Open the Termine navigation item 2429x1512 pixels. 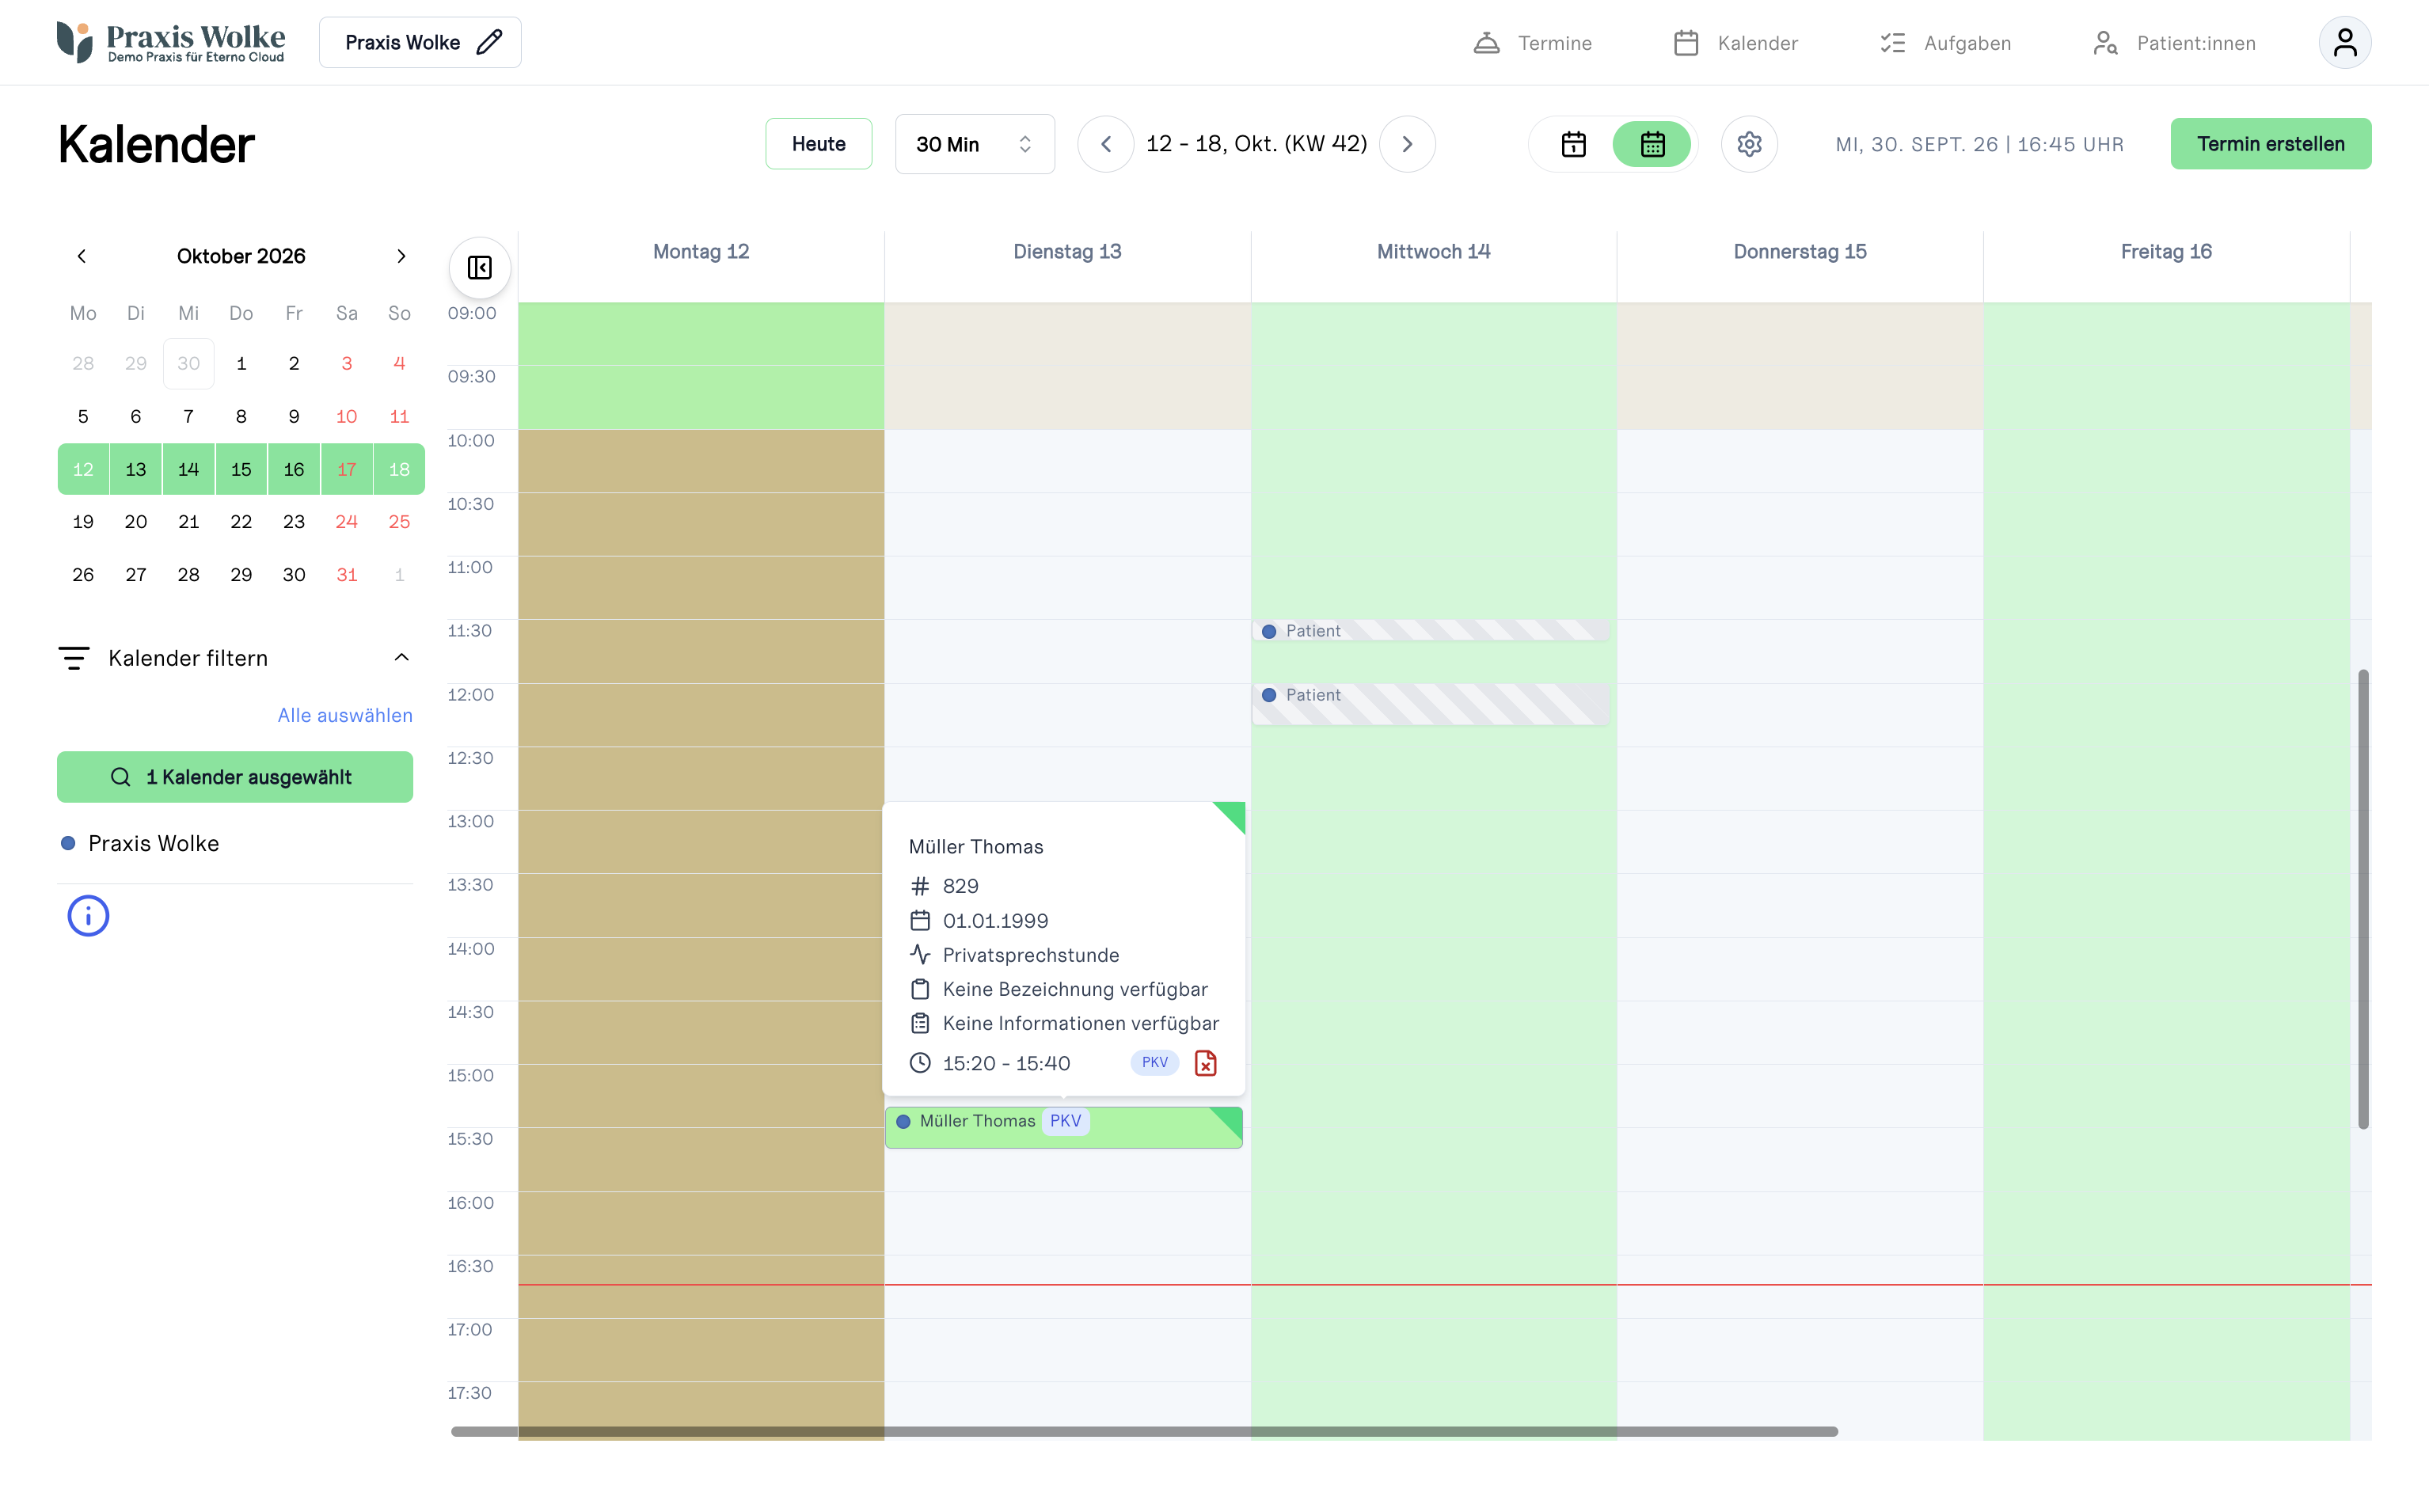point(1532,43)
